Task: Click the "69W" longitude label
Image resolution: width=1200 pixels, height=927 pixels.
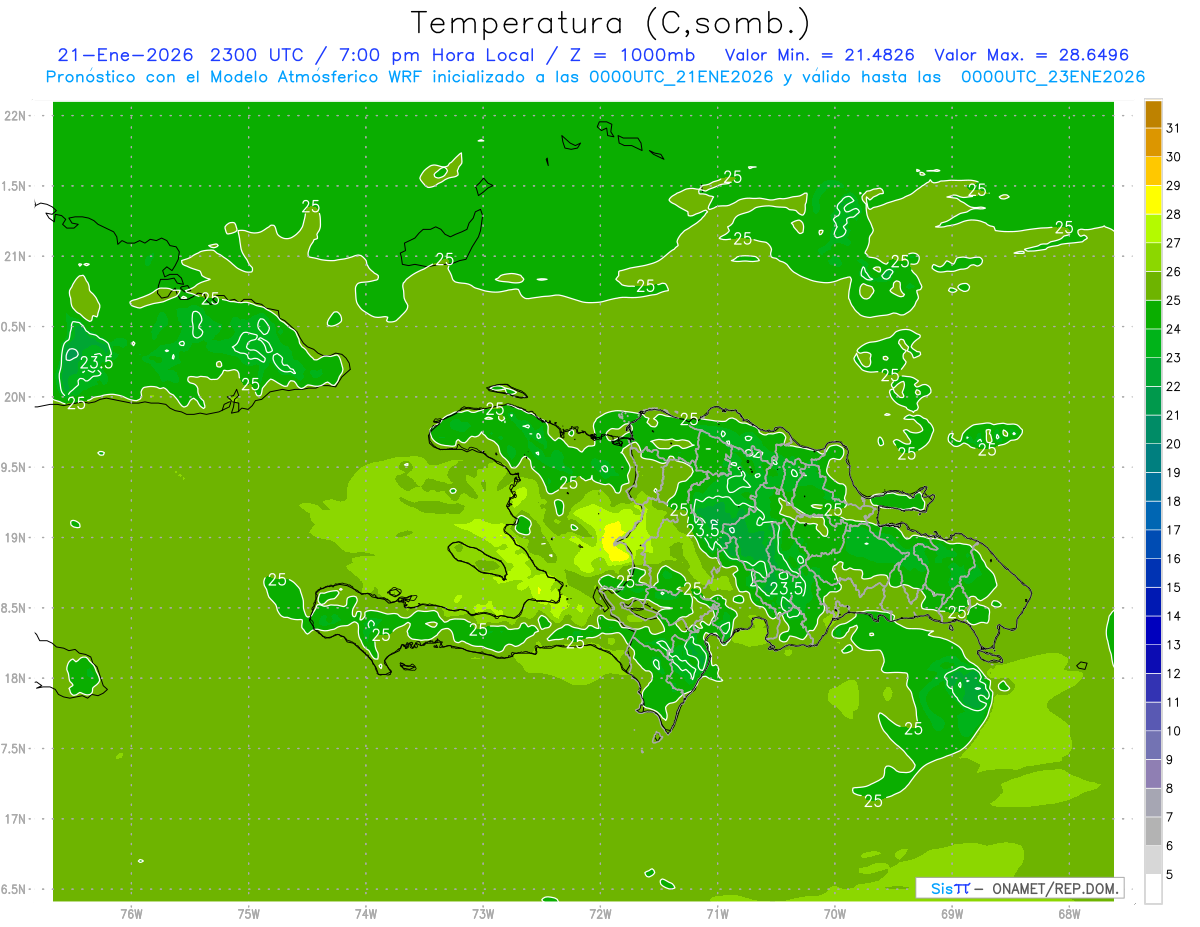Action: 952,914
